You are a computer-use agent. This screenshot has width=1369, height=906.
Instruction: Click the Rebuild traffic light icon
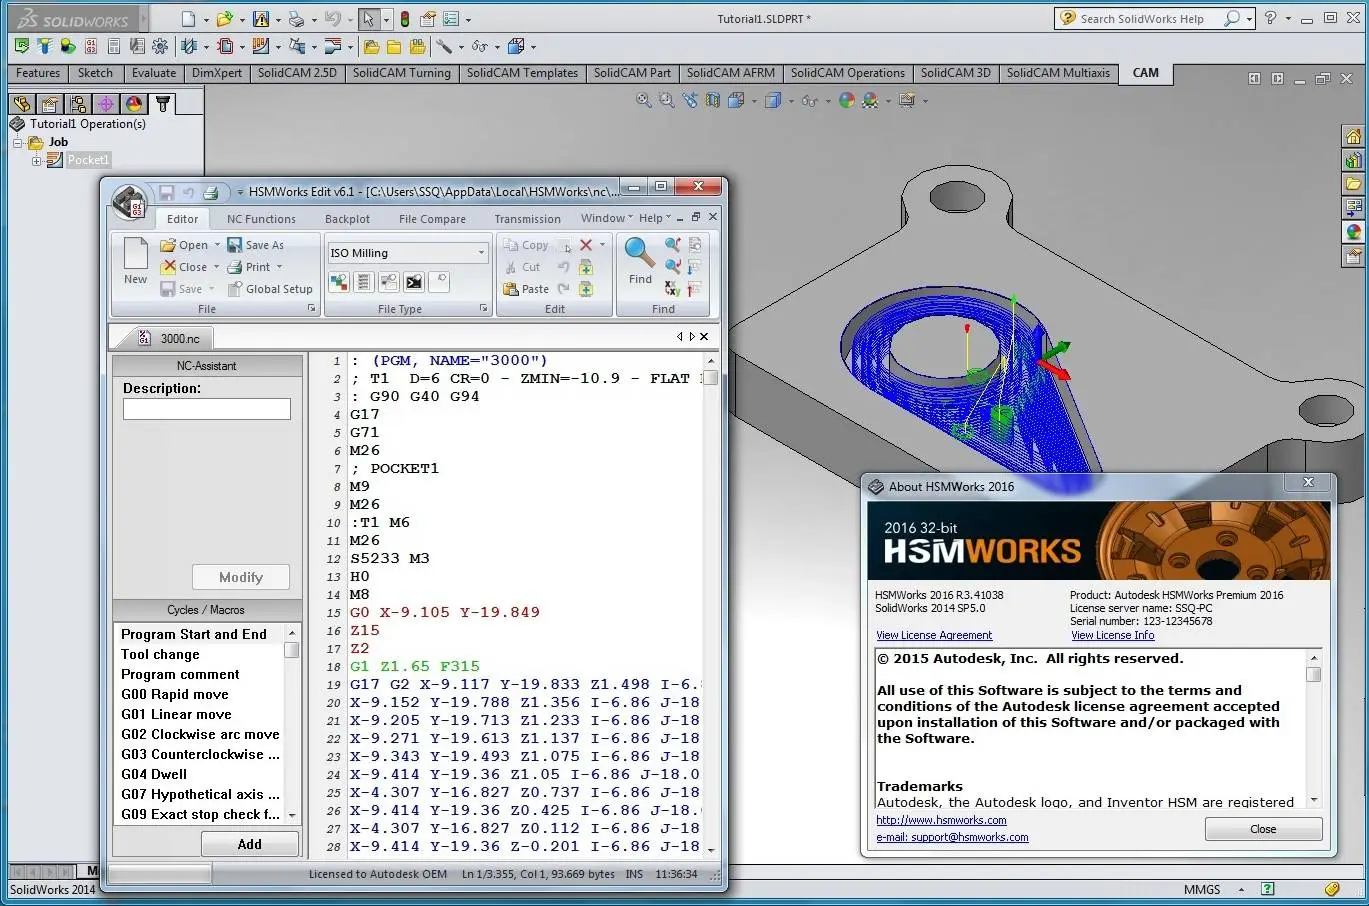[404, 18]
